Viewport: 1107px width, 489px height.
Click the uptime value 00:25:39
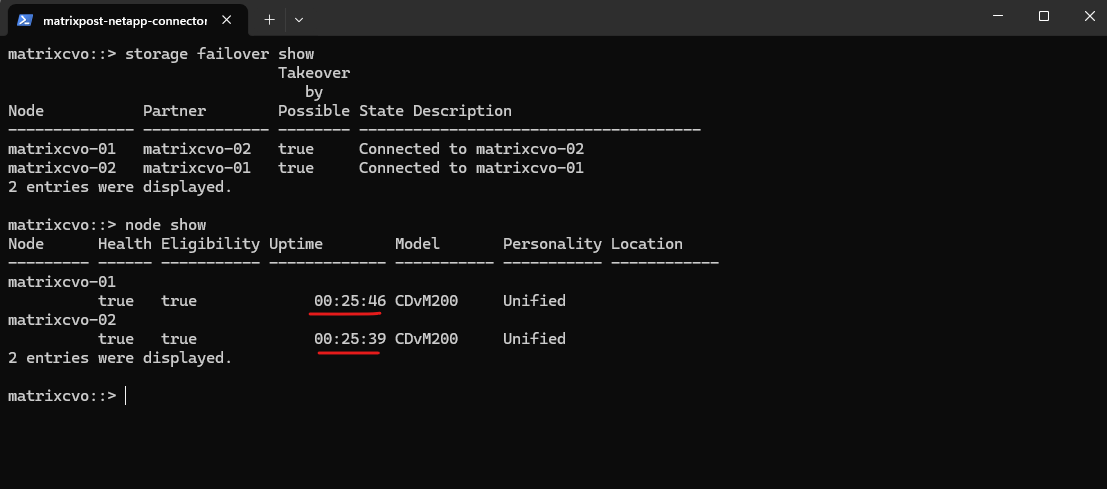click(x=350, y=339)
